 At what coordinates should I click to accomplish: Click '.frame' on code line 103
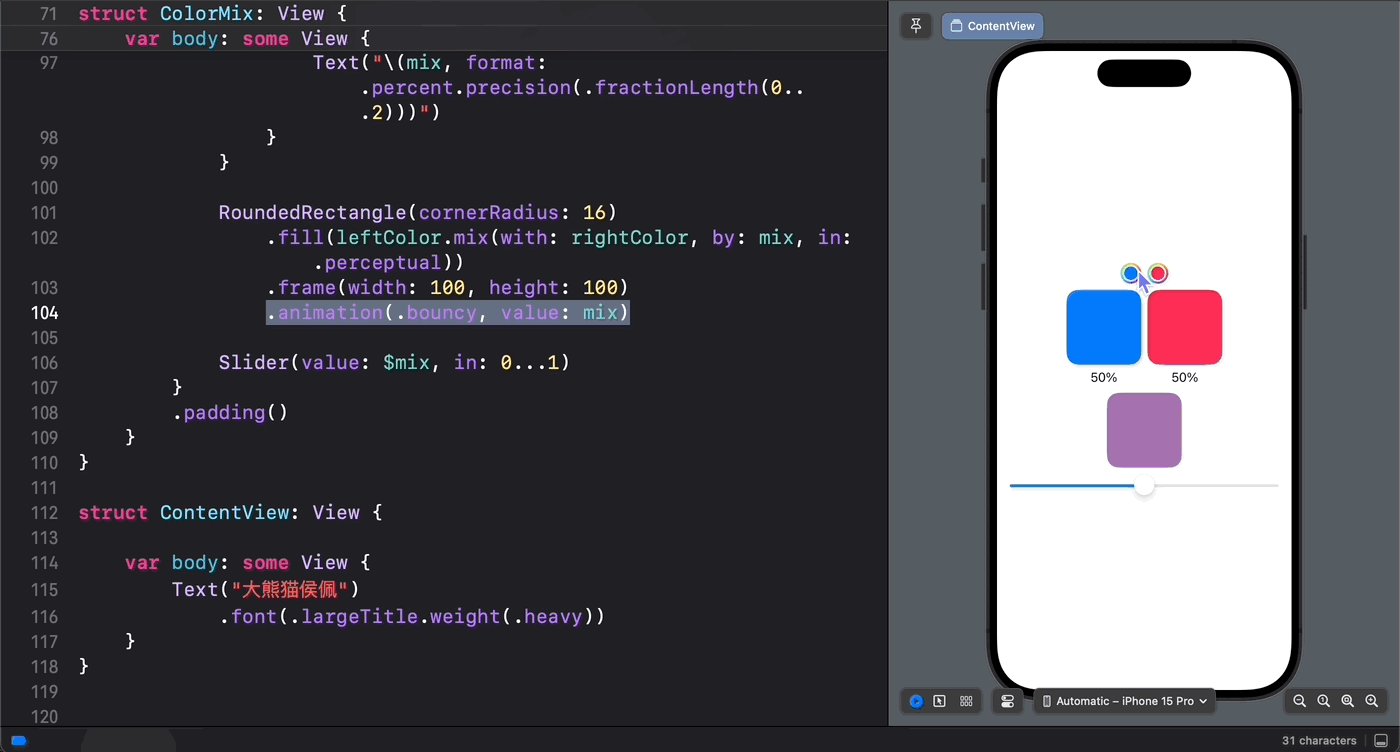(x=300, y=288)
